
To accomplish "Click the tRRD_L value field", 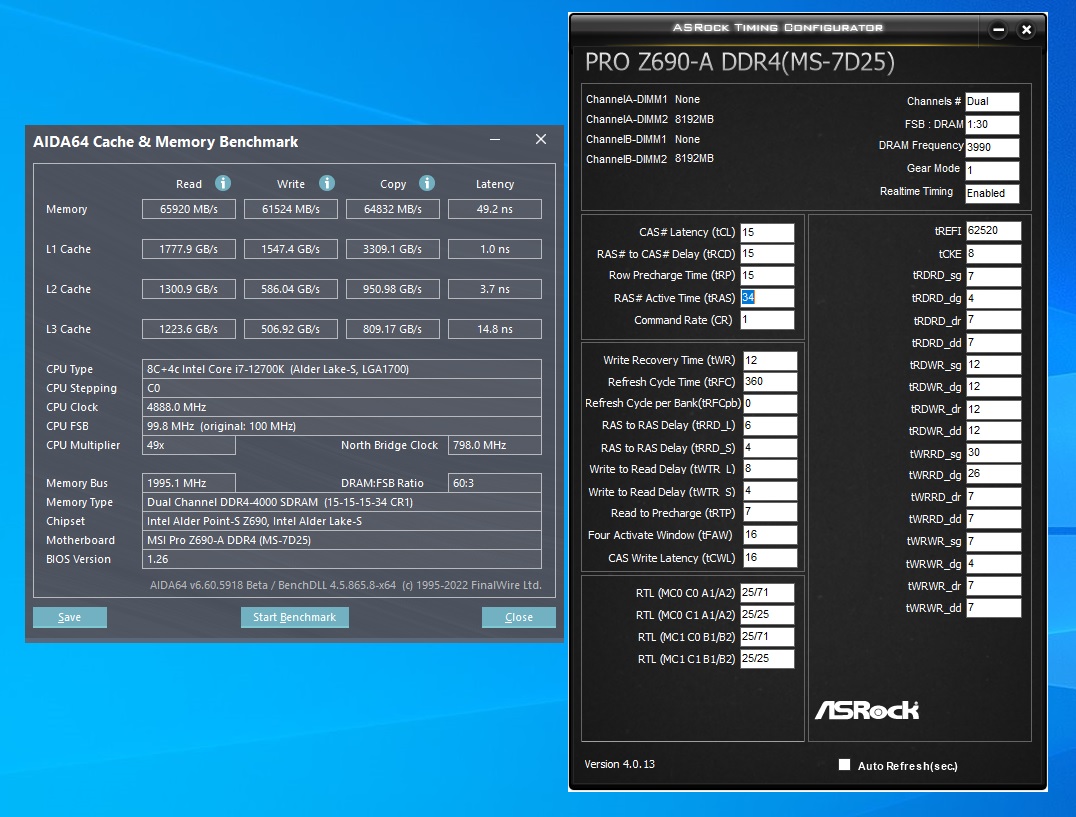I will [770, 425].
